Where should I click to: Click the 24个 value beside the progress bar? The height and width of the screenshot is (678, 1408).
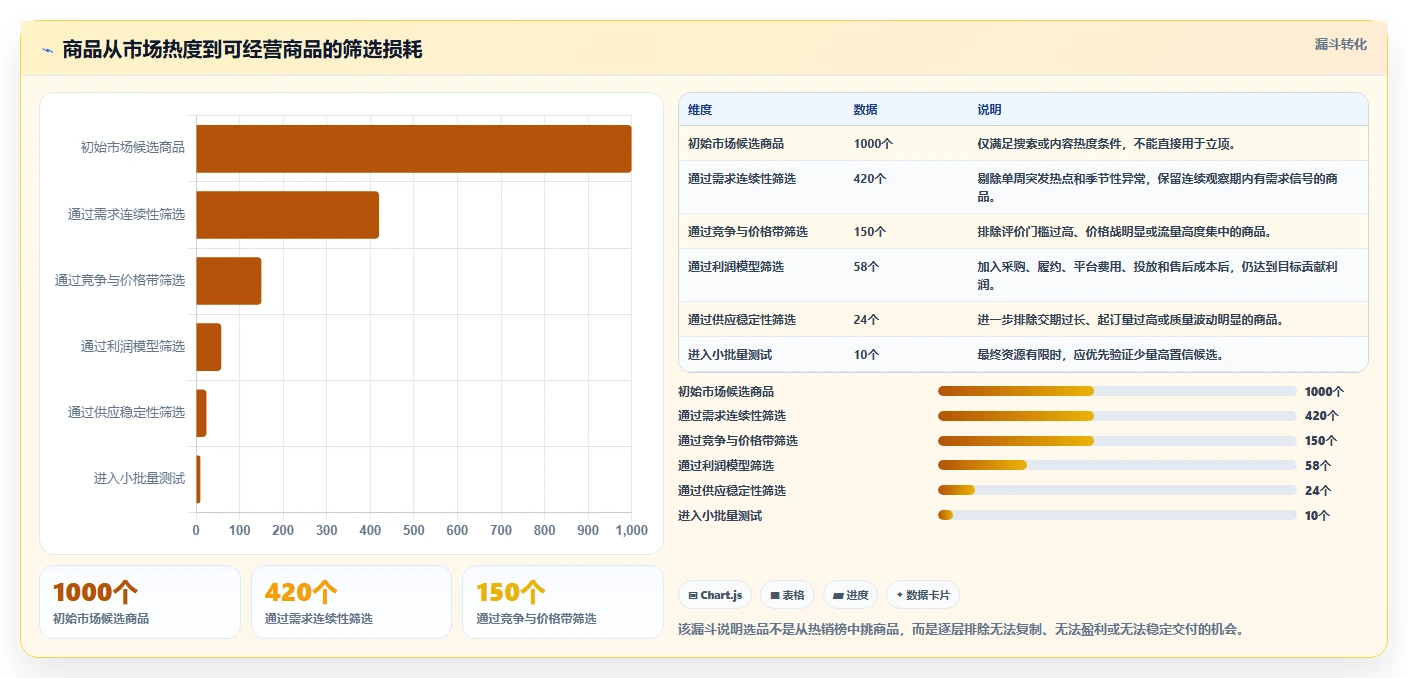click(1318, 491)
